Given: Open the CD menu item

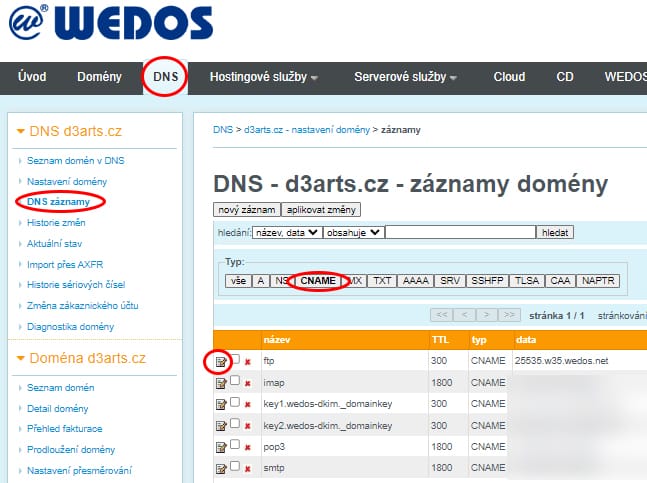Looking at the screenshot, I should point(564,77).
